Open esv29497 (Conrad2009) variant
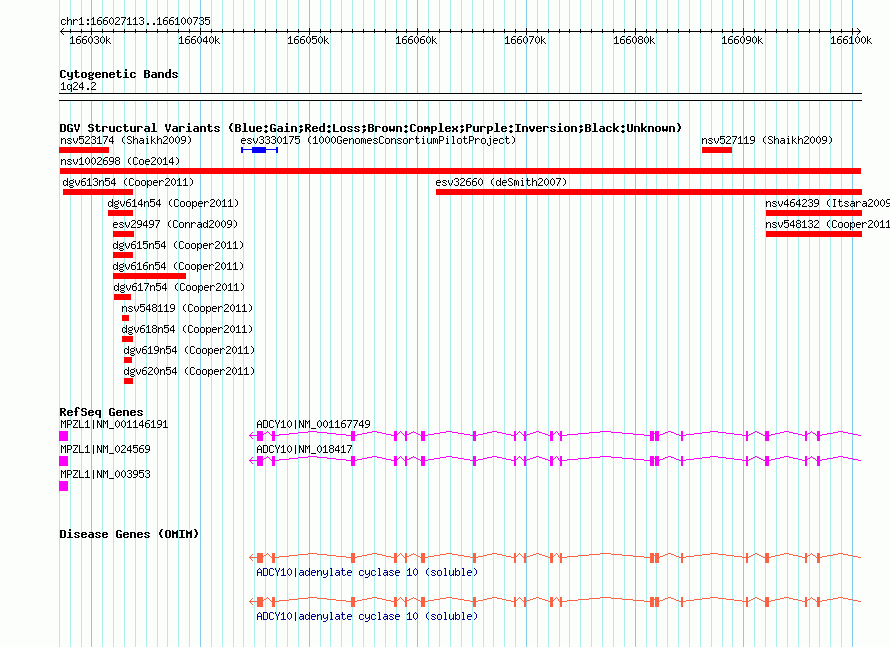 coord(175,224)
